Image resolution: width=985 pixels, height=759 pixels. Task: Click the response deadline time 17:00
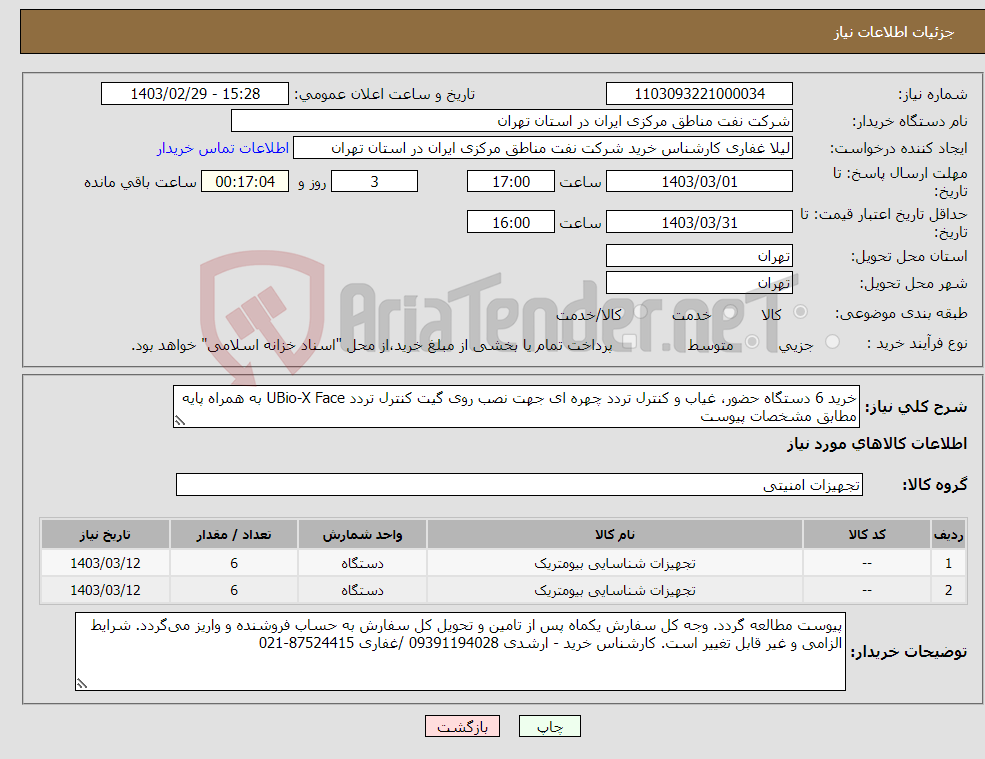511,182
